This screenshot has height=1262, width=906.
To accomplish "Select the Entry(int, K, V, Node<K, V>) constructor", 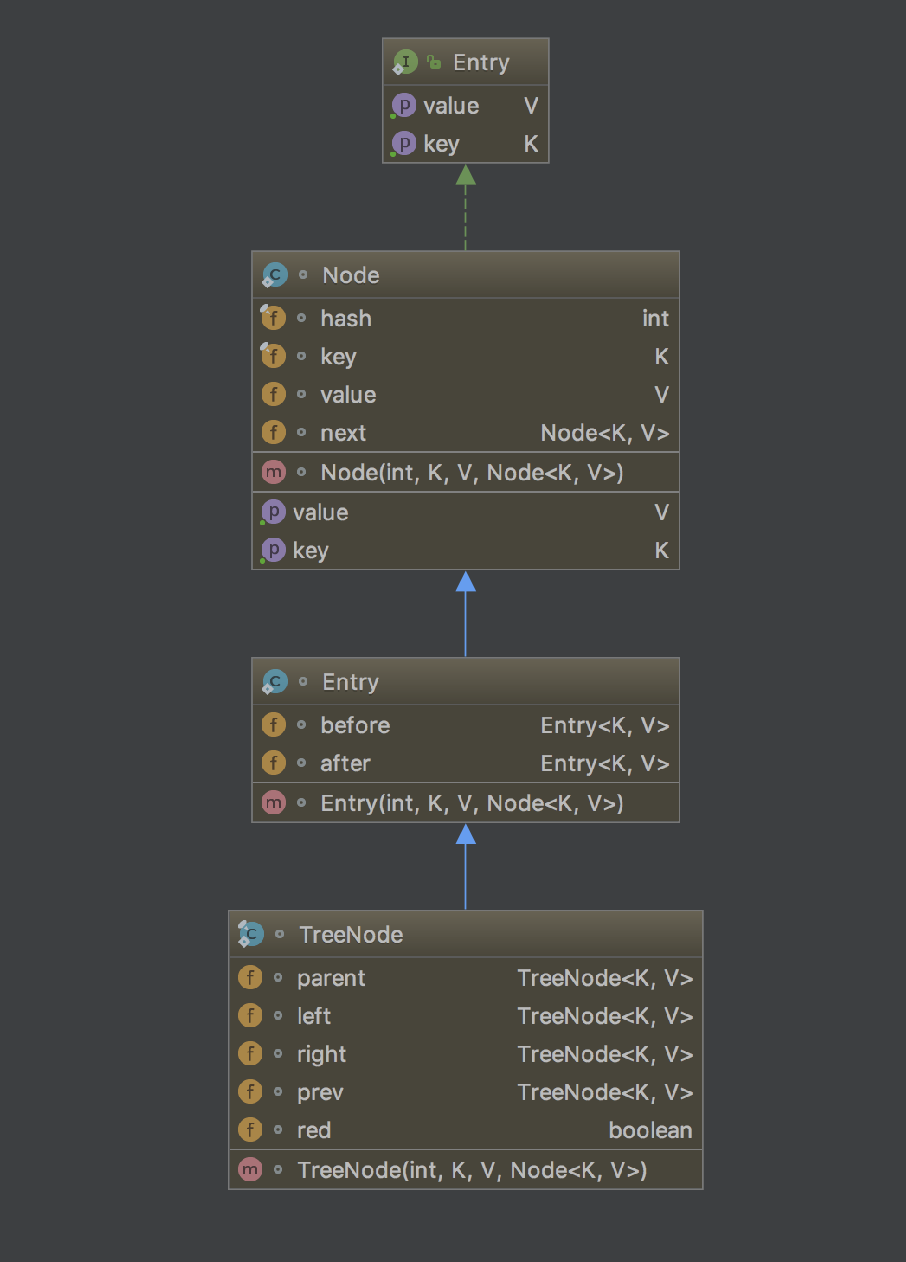I will (x=471, y=803).
